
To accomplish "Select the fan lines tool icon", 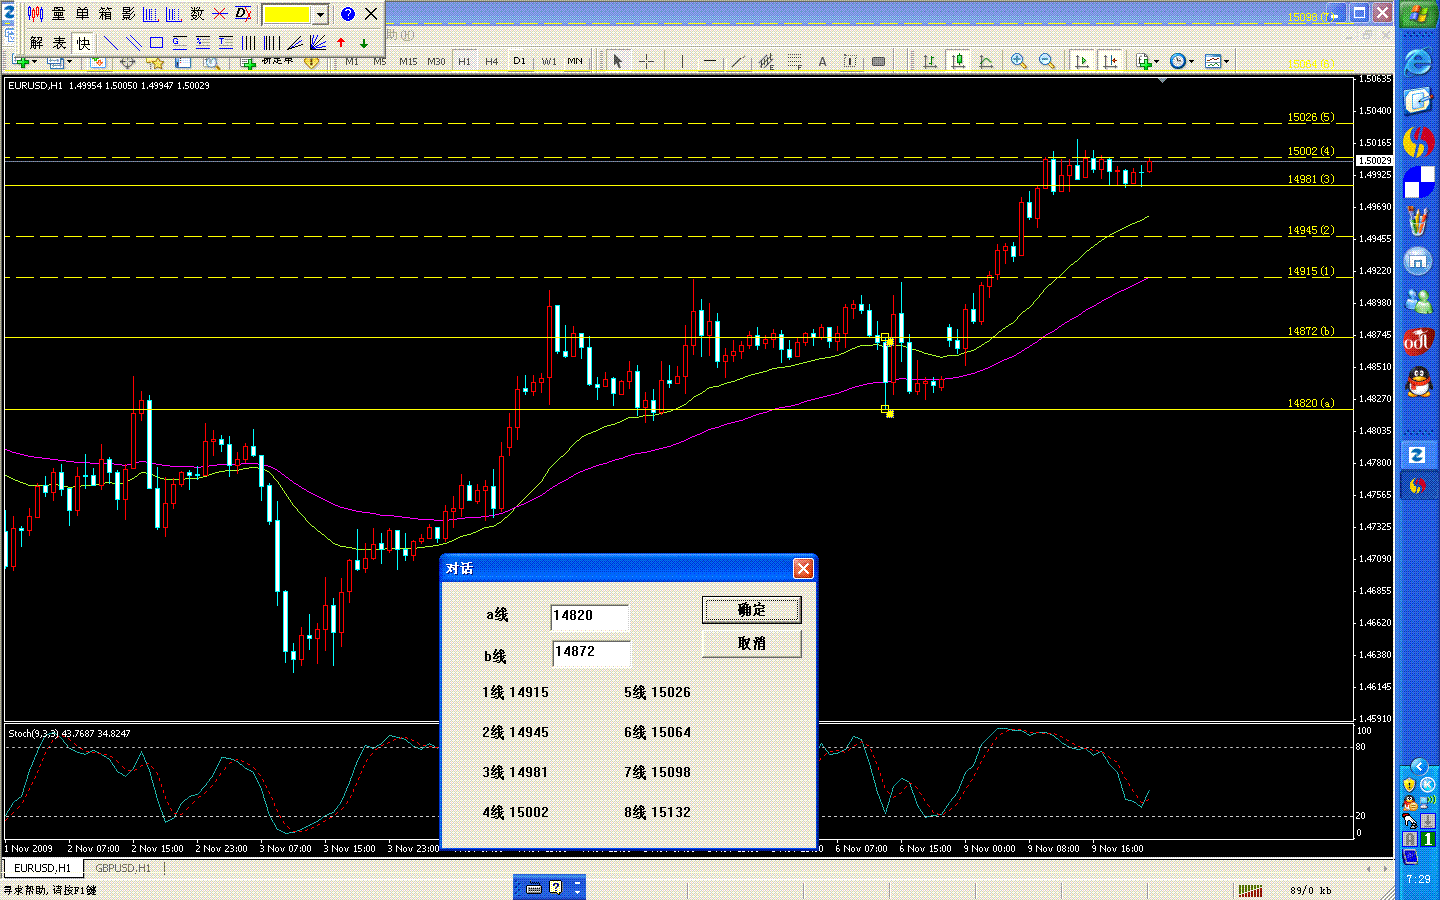I will [317, 43].
